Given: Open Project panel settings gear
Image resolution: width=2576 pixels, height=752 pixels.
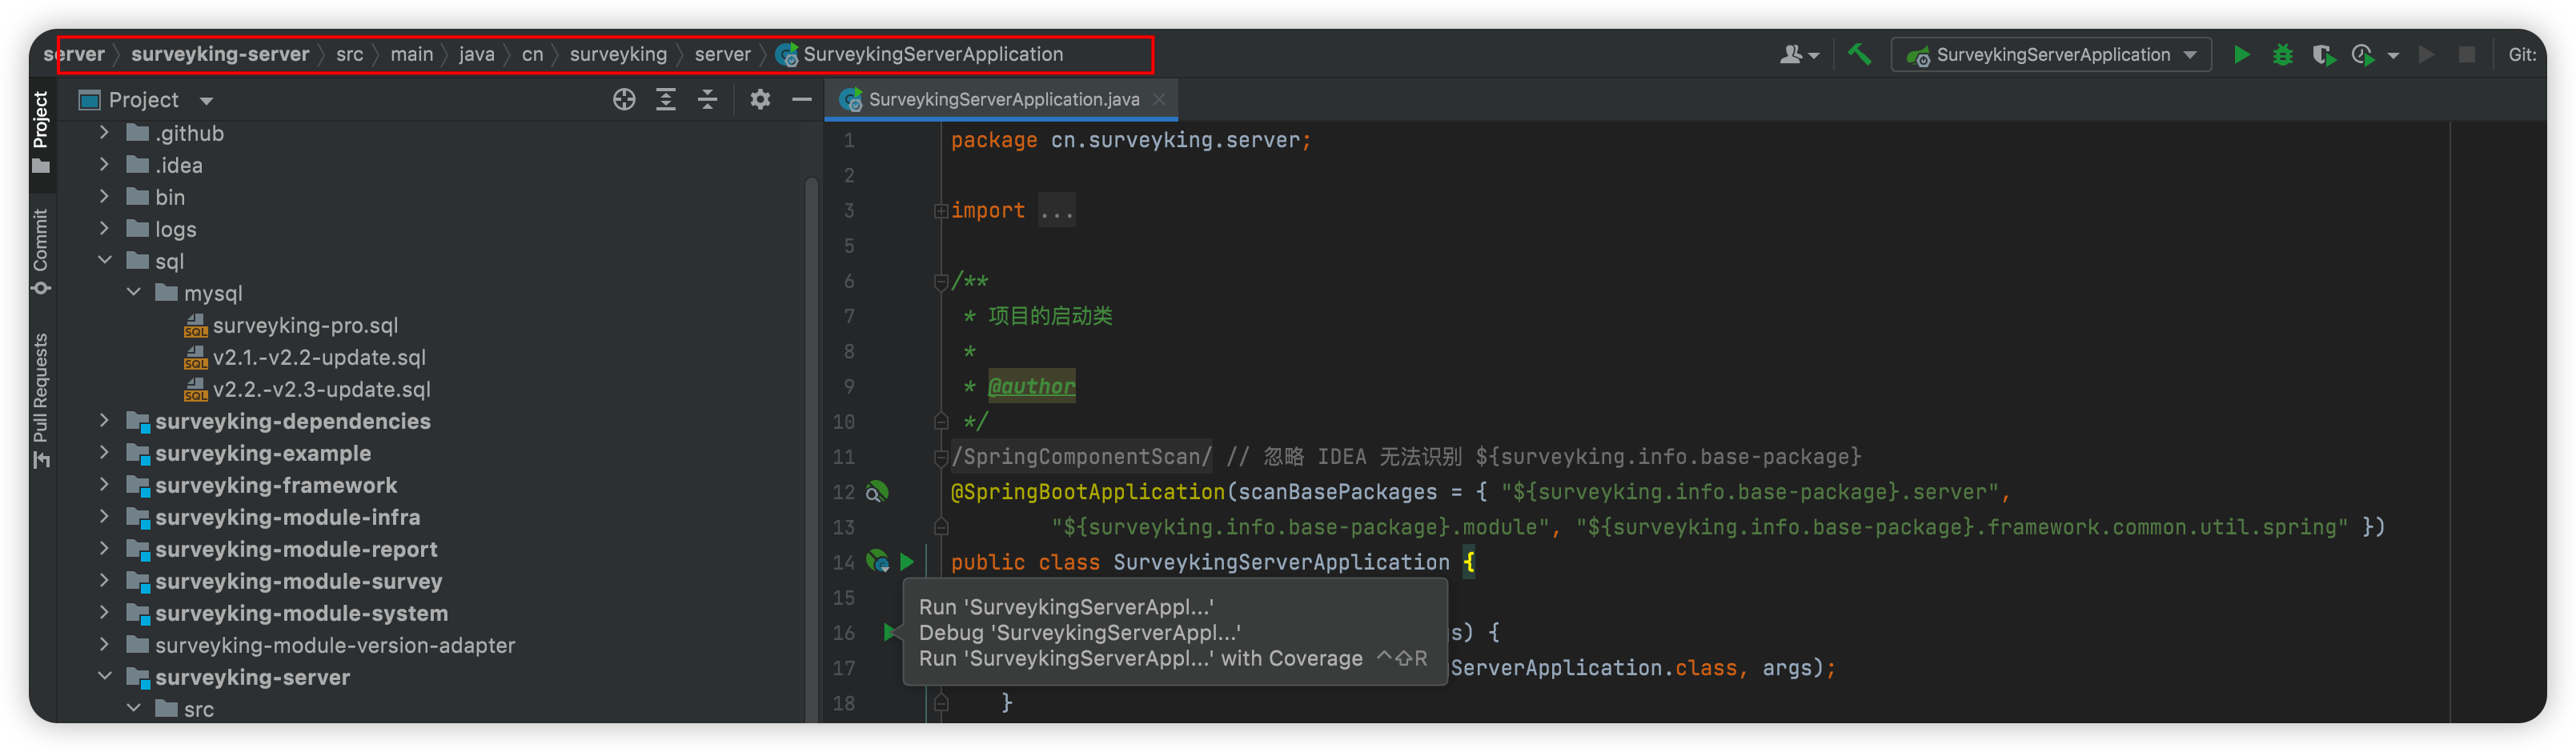Looking at the screenshot, I should (x=760, y=99).
